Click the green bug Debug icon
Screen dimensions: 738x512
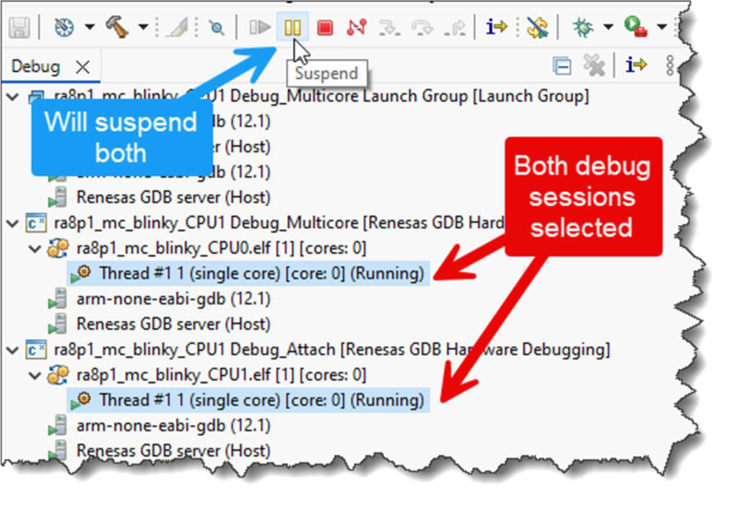pyautogui.click(x=583, y=27)
